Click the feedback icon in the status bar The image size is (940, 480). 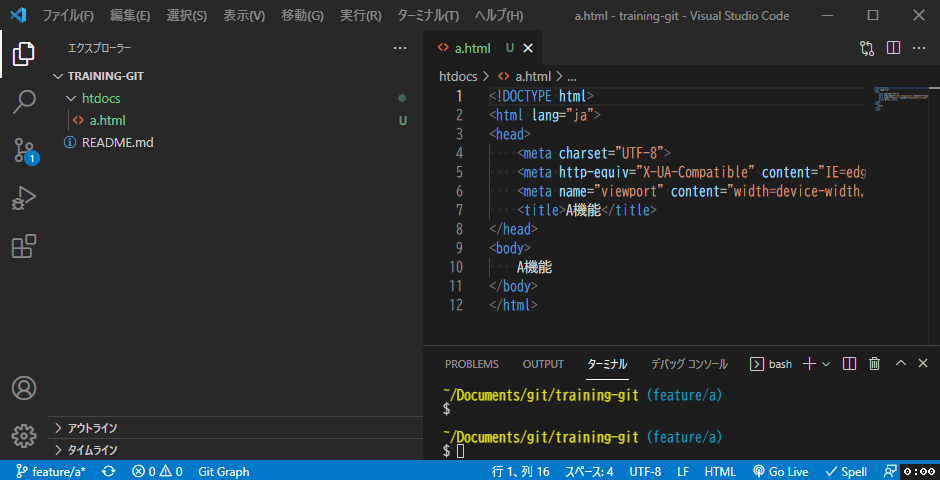coord(890,472)
